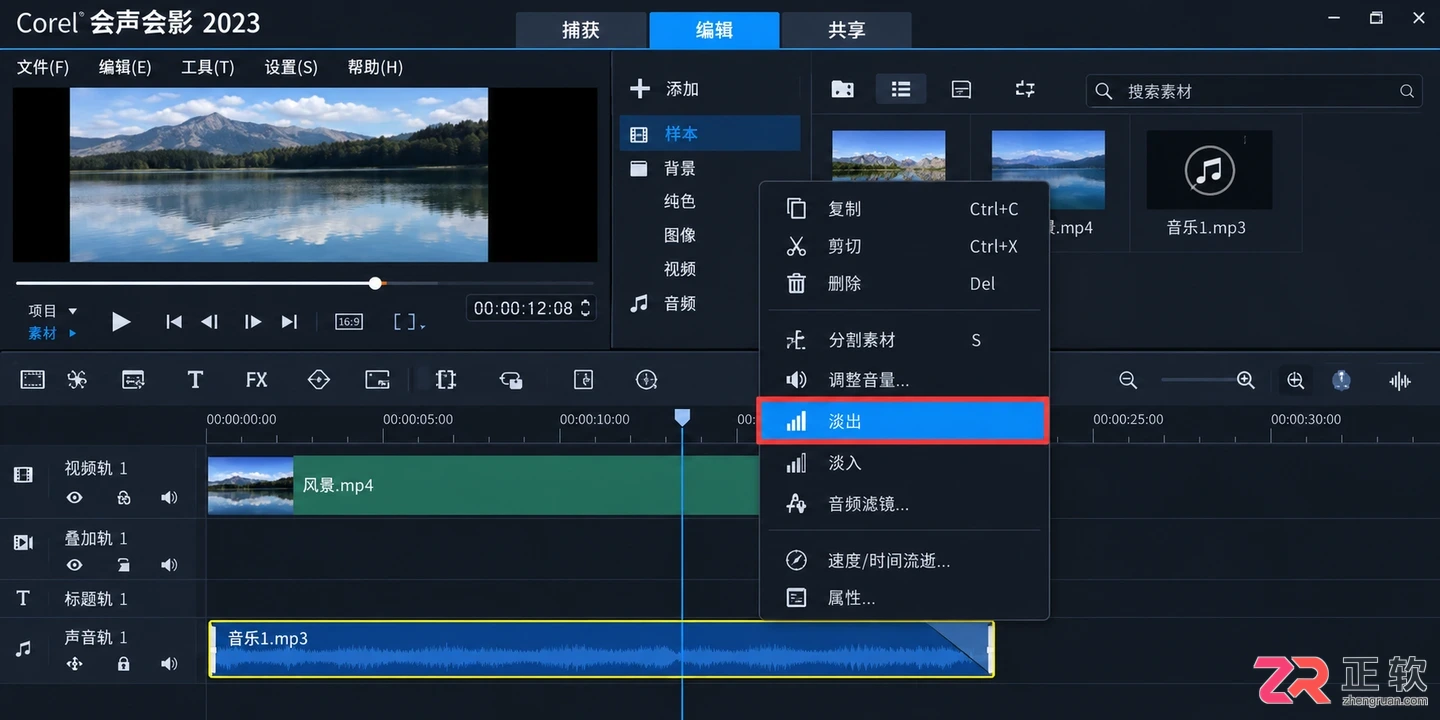Click 复制 (copy) in the context menu

pos(903,209)
